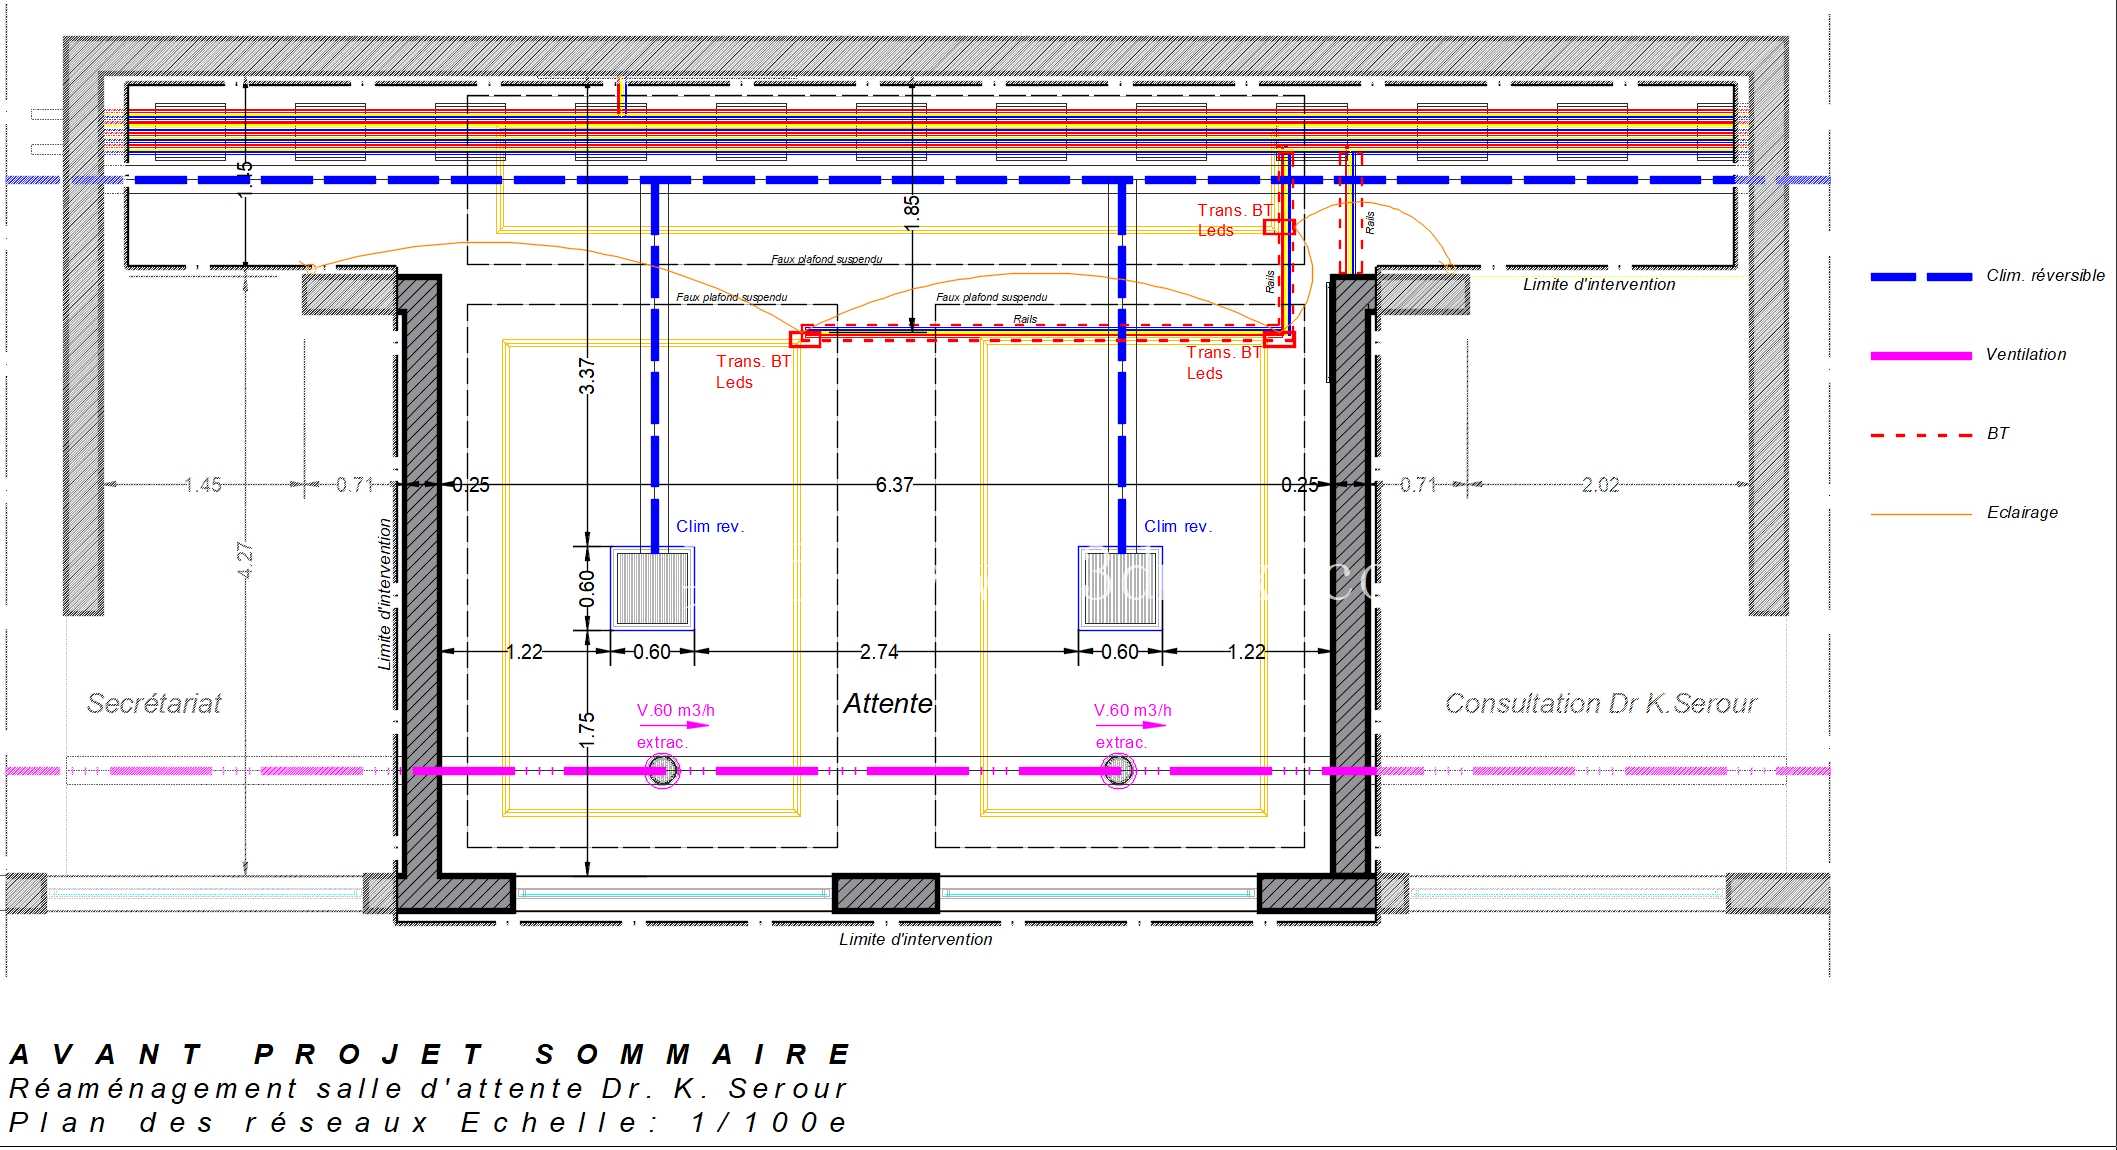Click the 'Clim rev.' label above the left unit
Viewport: 2117px width, 1150px height.
click(x=710, y=527)
